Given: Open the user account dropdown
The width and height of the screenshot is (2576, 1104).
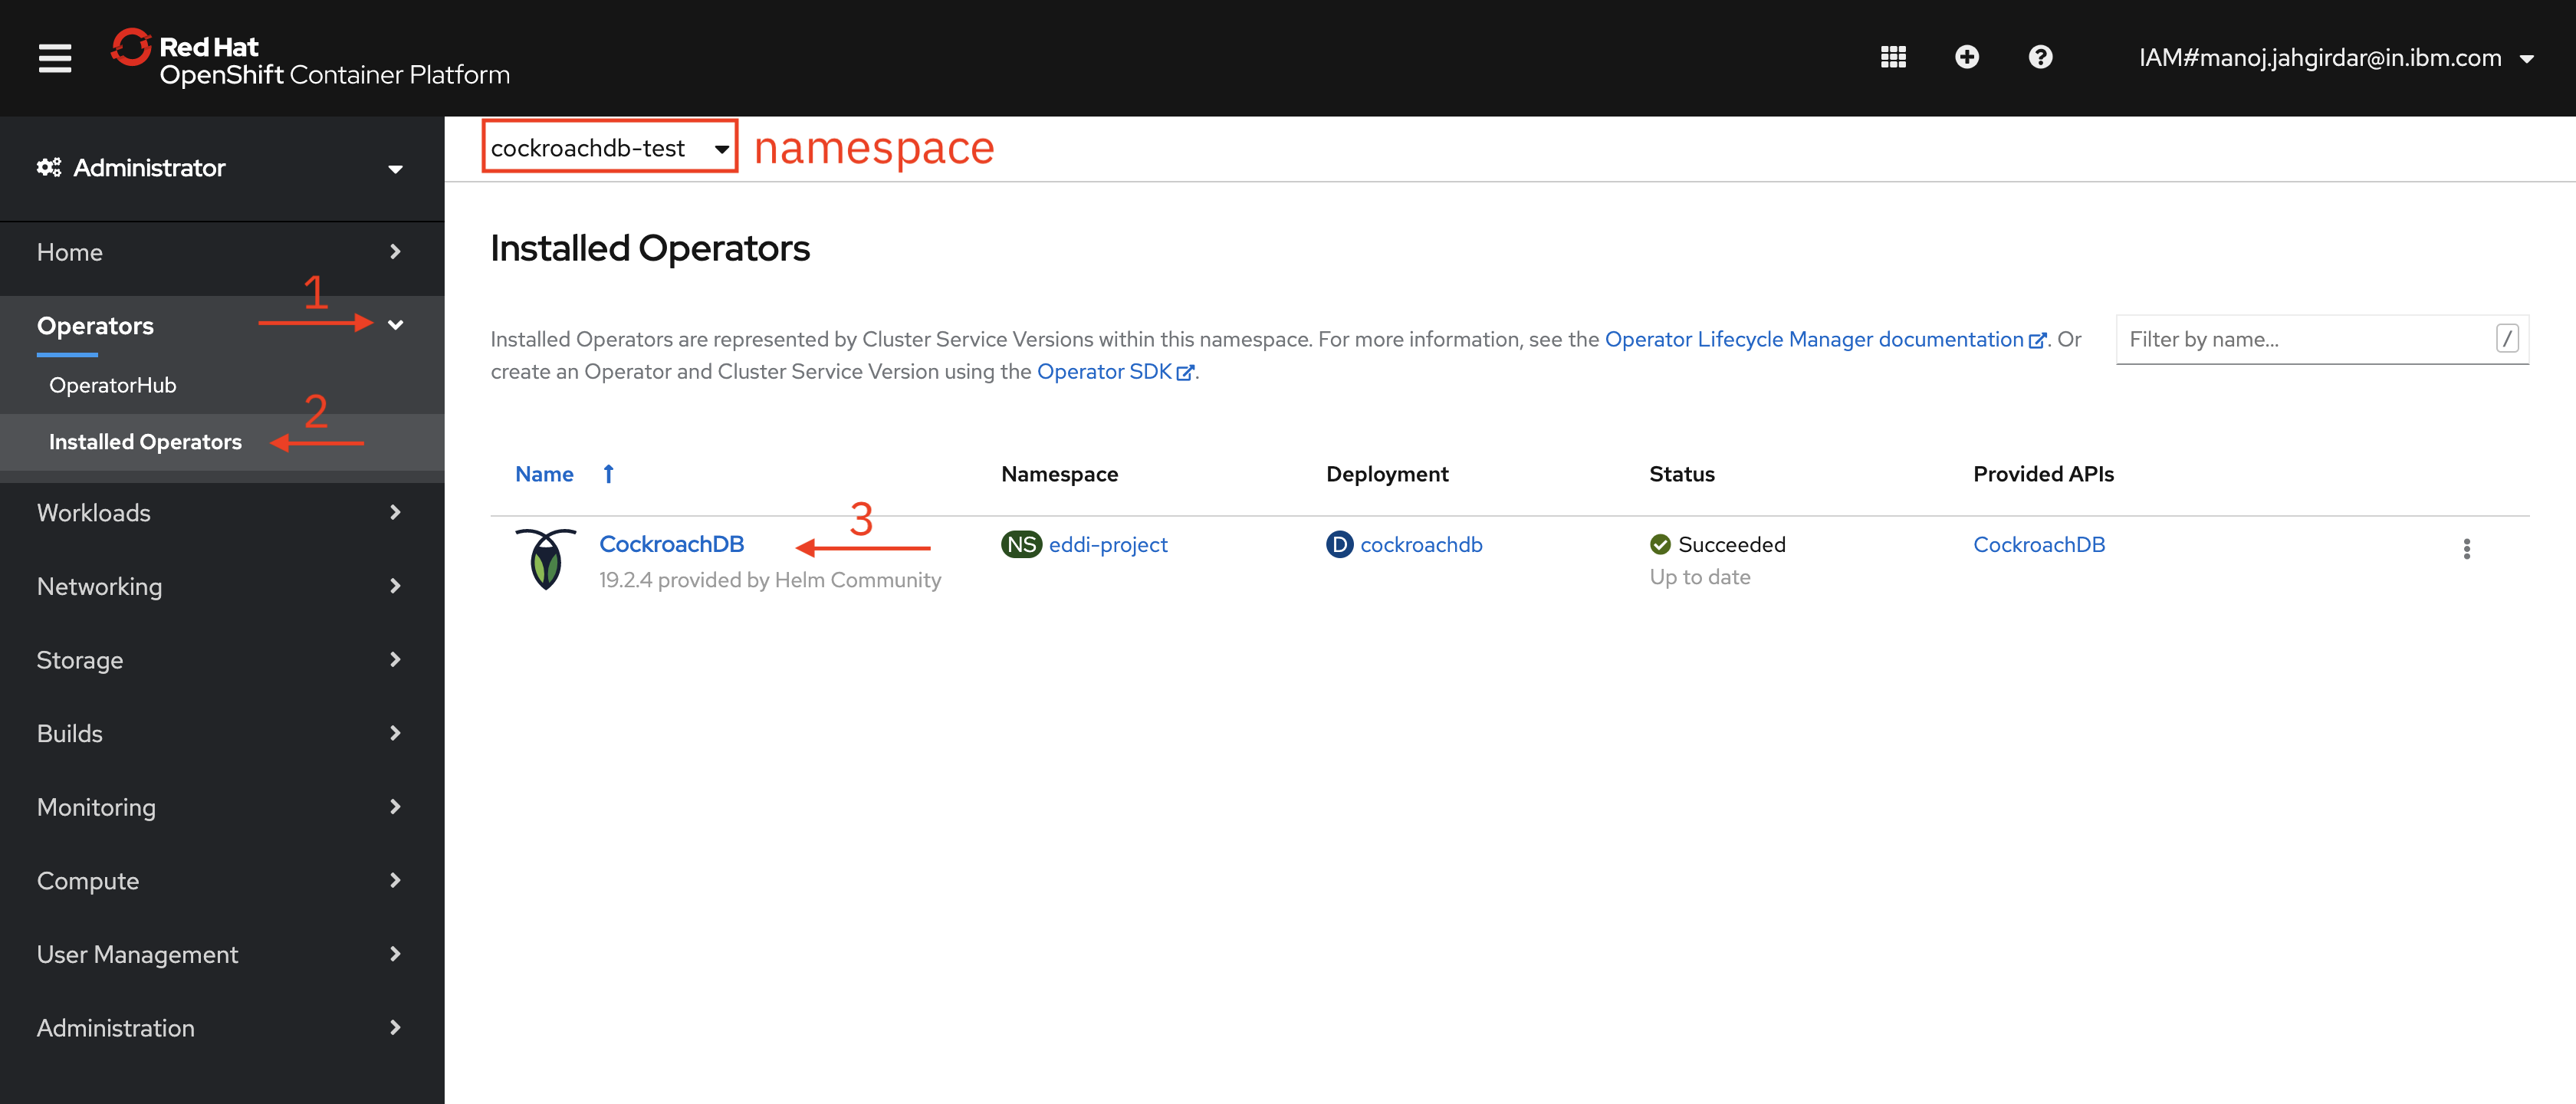Looking at the screenshot, I should click(x=2334, y=58).
